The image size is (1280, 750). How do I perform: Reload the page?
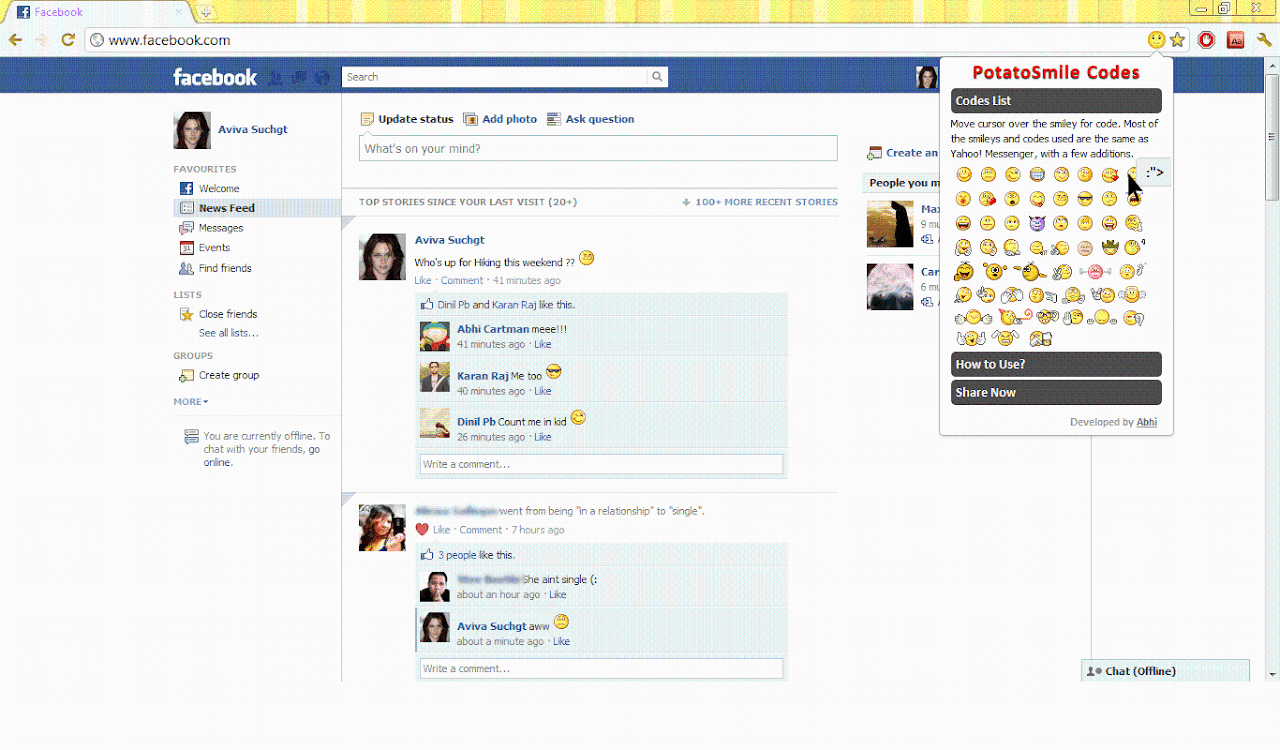click(68, 40)
